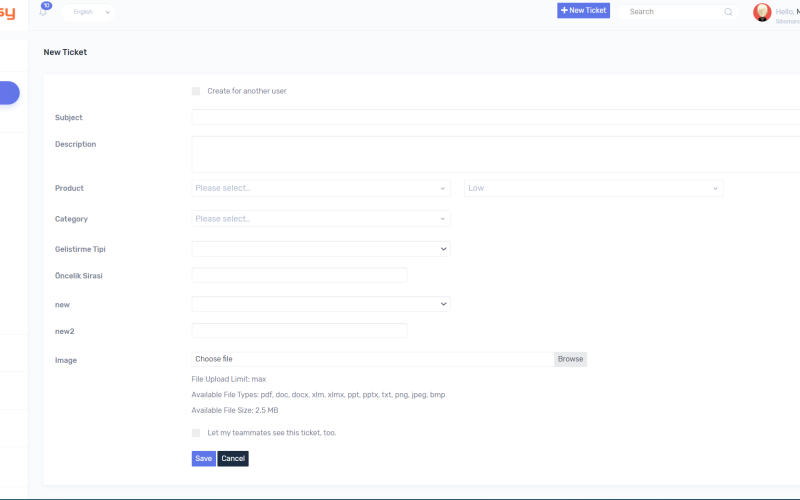Click the Save button
The image size is (800, 500).
(204, 459)
